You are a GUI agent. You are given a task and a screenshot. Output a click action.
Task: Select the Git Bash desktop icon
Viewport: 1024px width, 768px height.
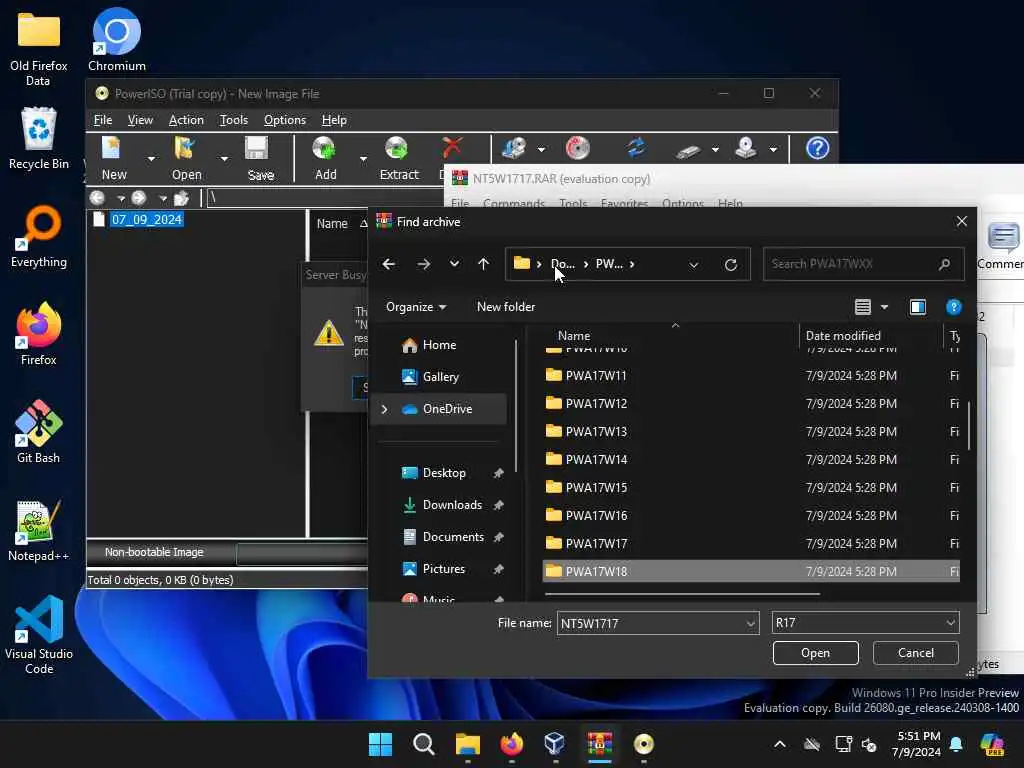pos(39,432)
